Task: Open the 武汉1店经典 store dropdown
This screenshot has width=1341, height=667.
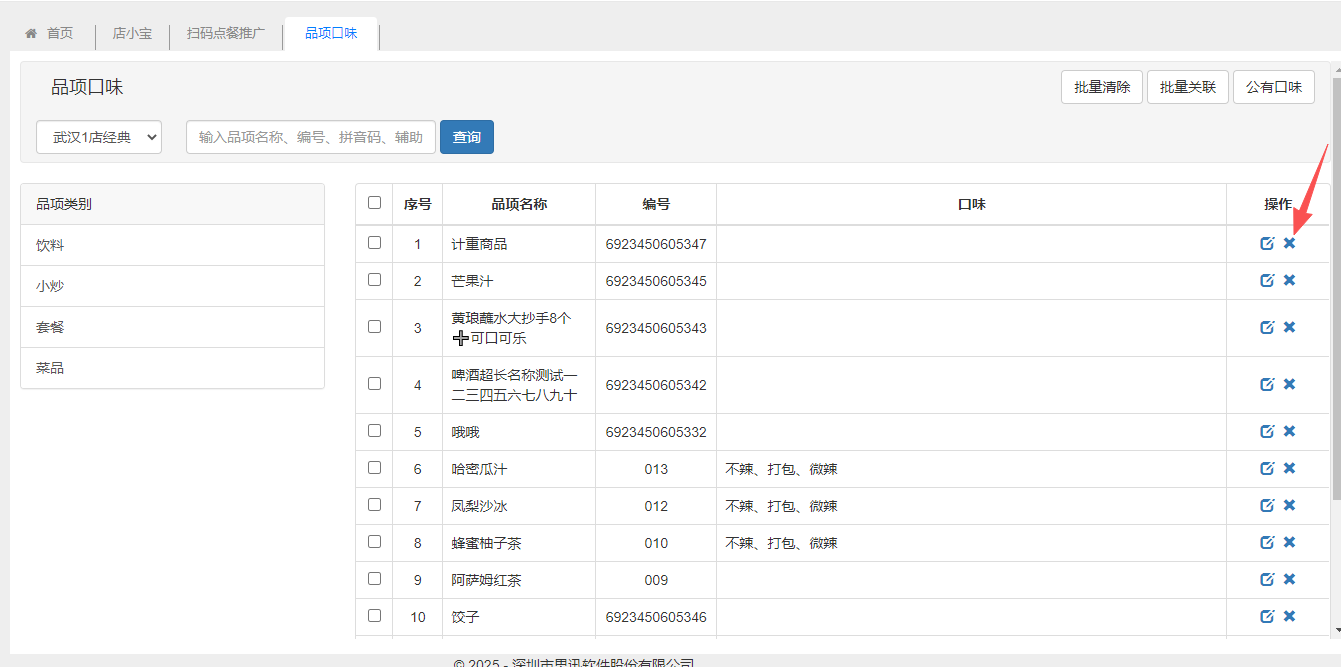Action: click(99, 137)
